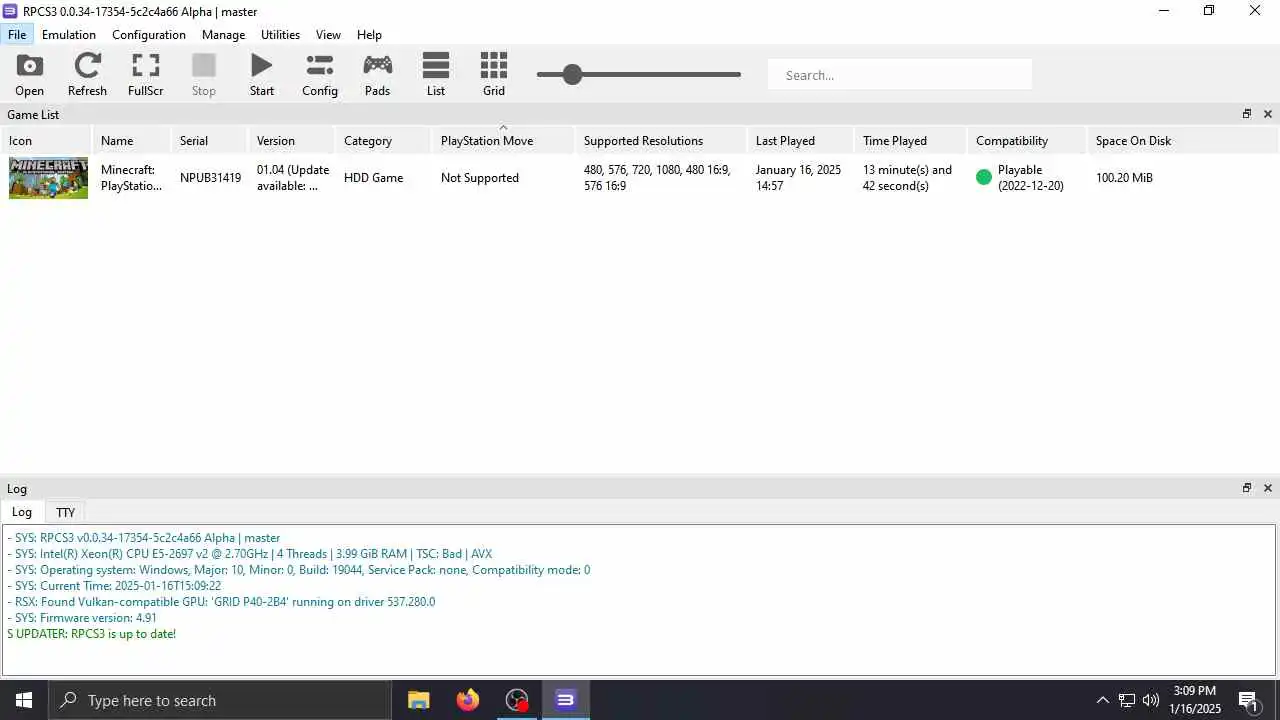Image resolution: width=1280 pixels, height=720 pixels.
Task: Sort by PlayStation Move column header
Action: (x=504, y=141)
